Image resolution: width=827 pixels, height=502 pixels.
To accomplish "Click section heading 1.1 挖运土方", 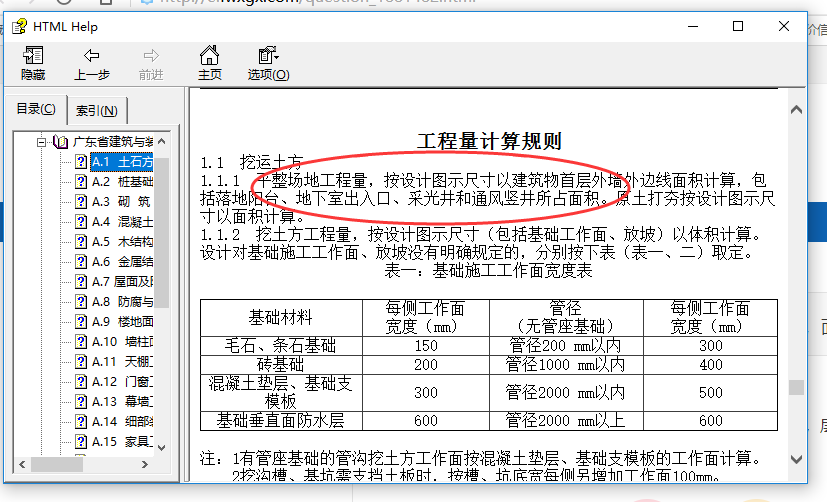I will (252, 161).
